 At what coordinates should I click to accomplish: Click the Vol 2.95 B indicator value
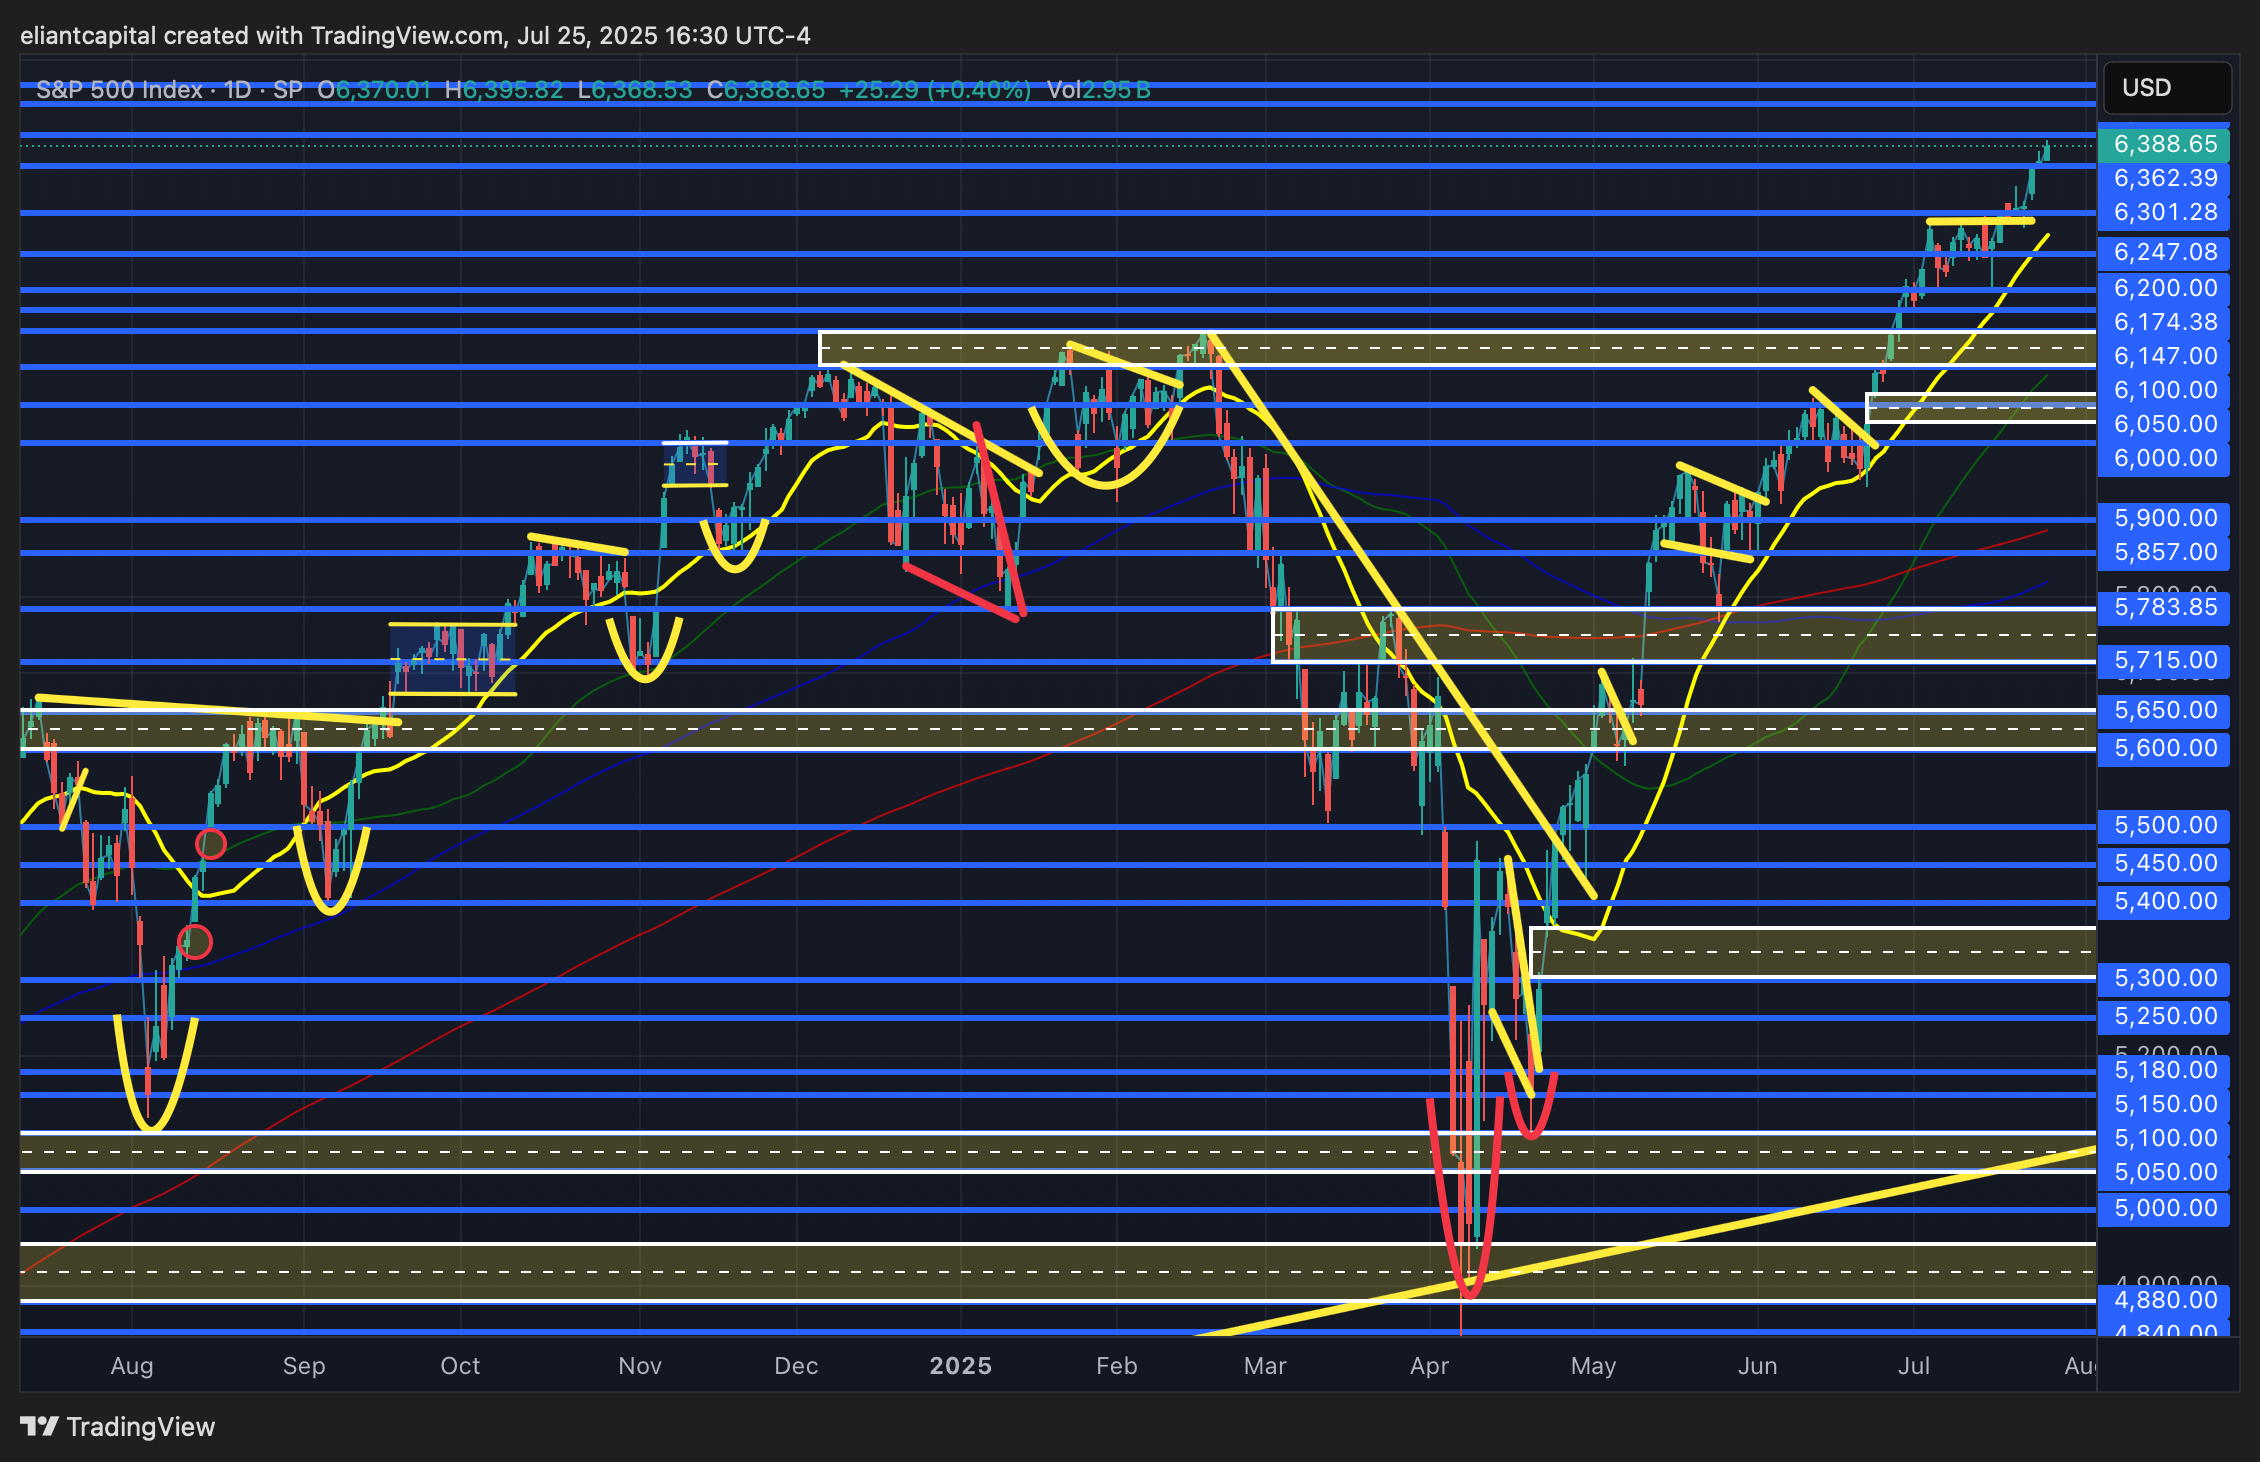1098,90
